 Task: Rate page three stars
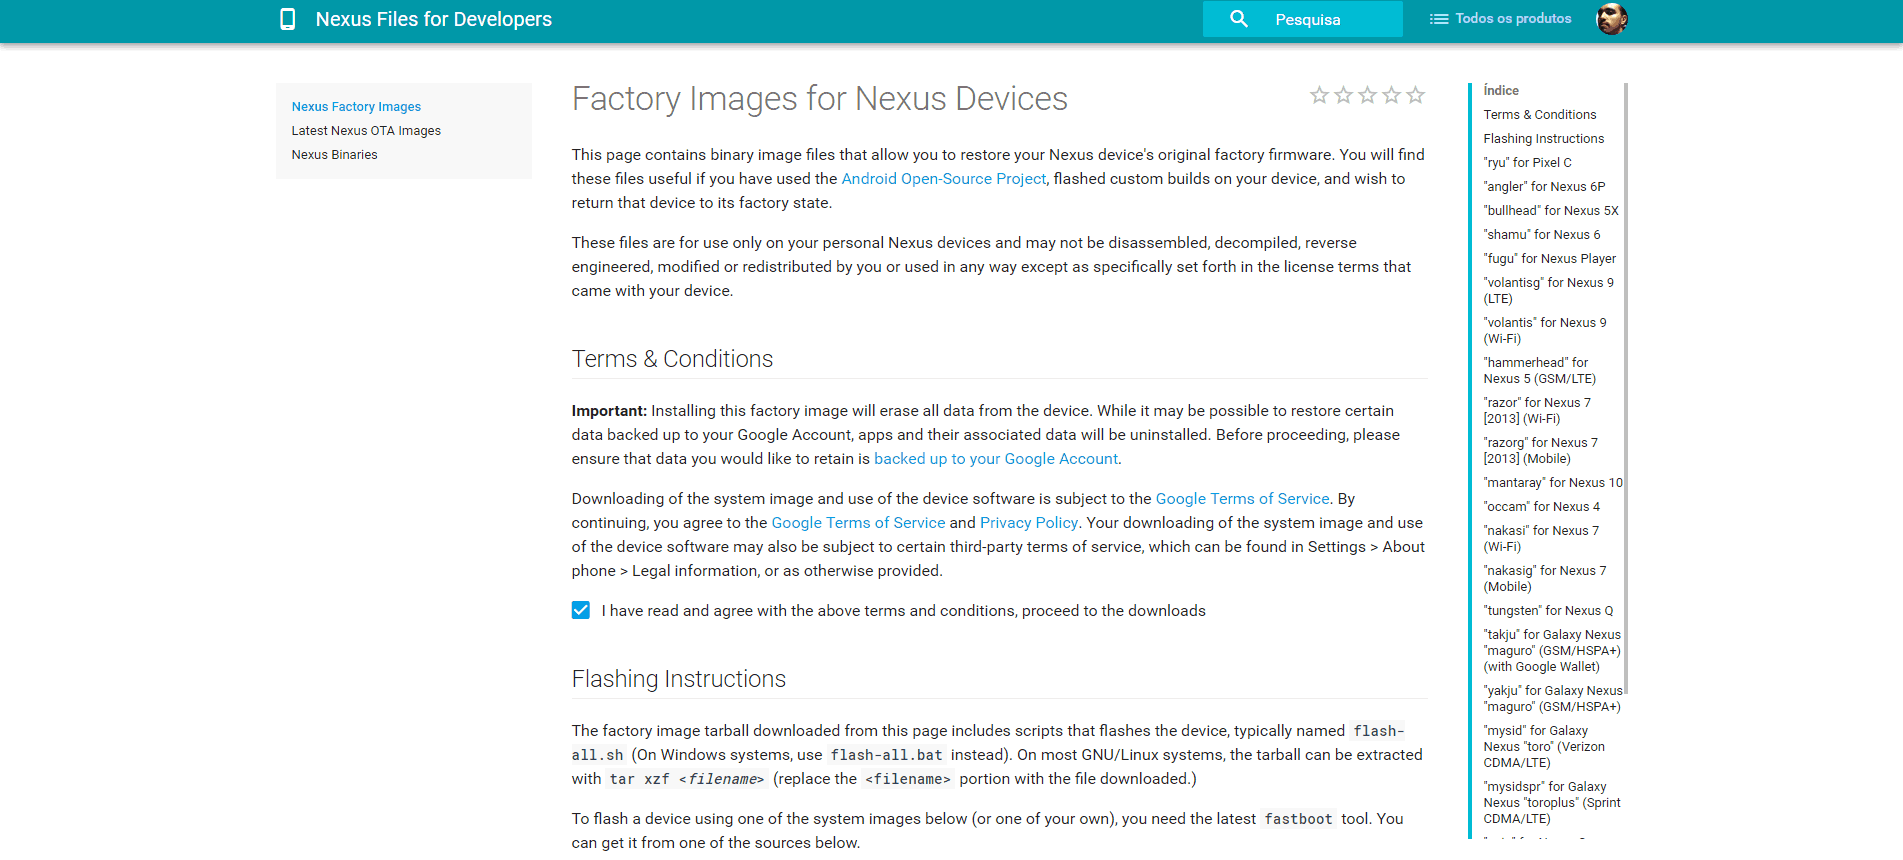(1367, 95)
